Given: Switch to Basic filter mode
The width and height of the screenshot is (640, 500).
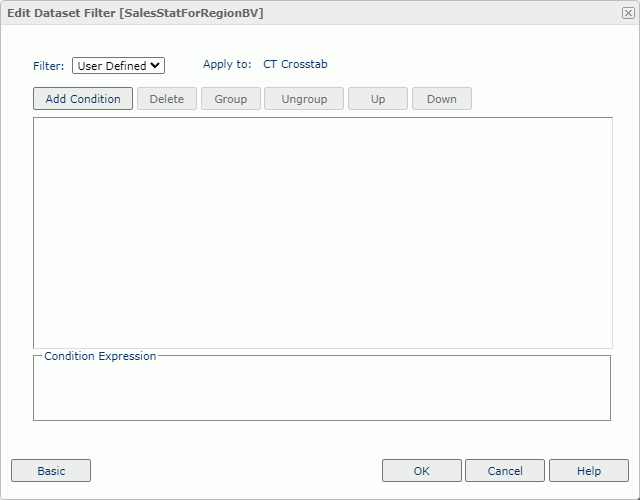Looking at the screenshot, I should [x=51, y=471].
